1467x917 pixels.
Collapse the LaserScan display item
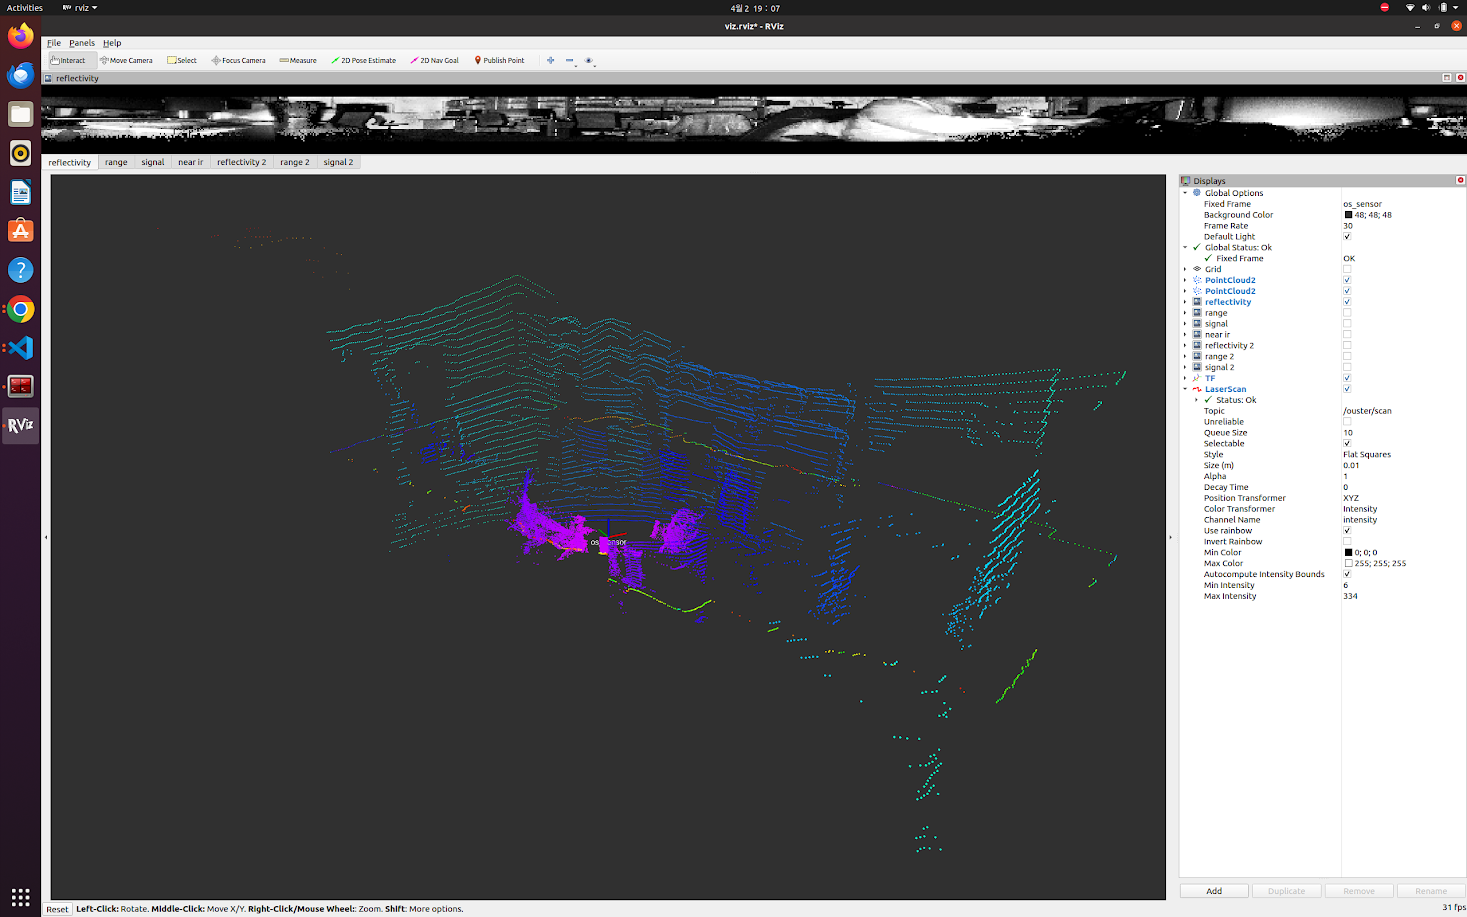(x=1186, y=389)
